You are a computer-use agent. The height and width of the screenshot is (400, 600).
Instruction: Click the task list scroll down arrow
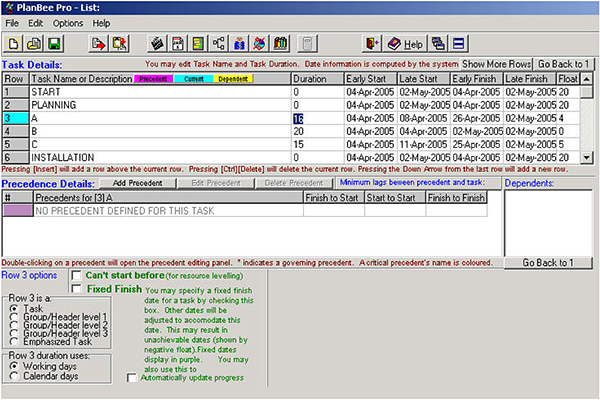click(587, 157)
